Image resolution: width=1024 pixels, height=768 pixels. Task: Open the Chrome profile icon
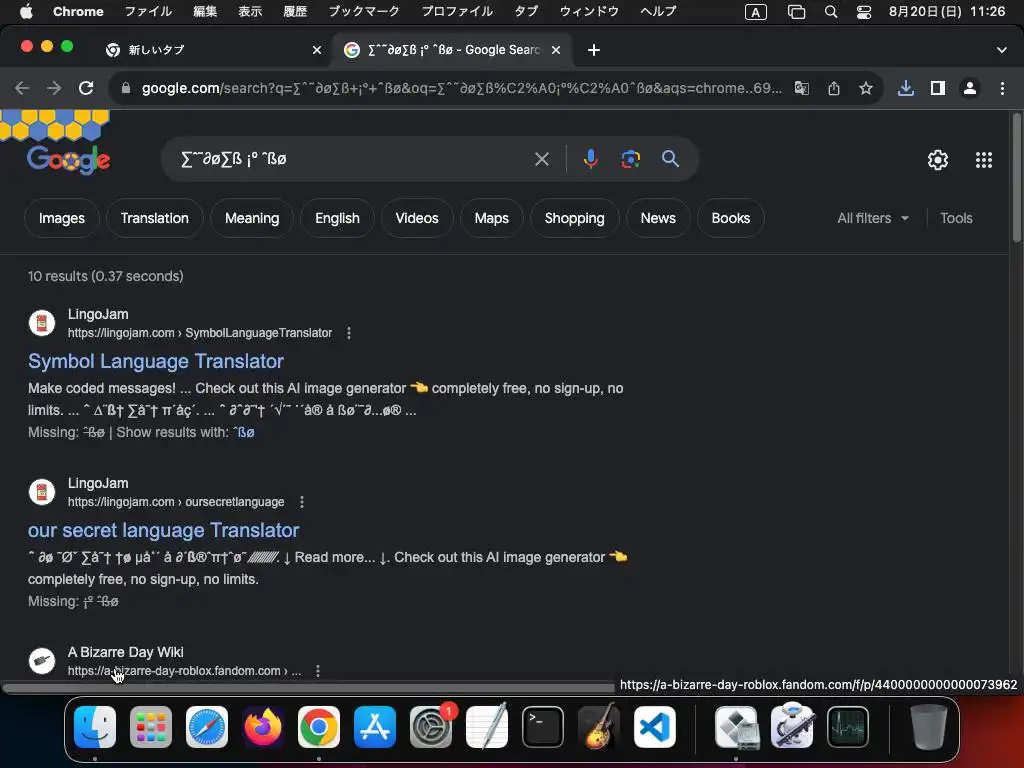pos(970,88)
